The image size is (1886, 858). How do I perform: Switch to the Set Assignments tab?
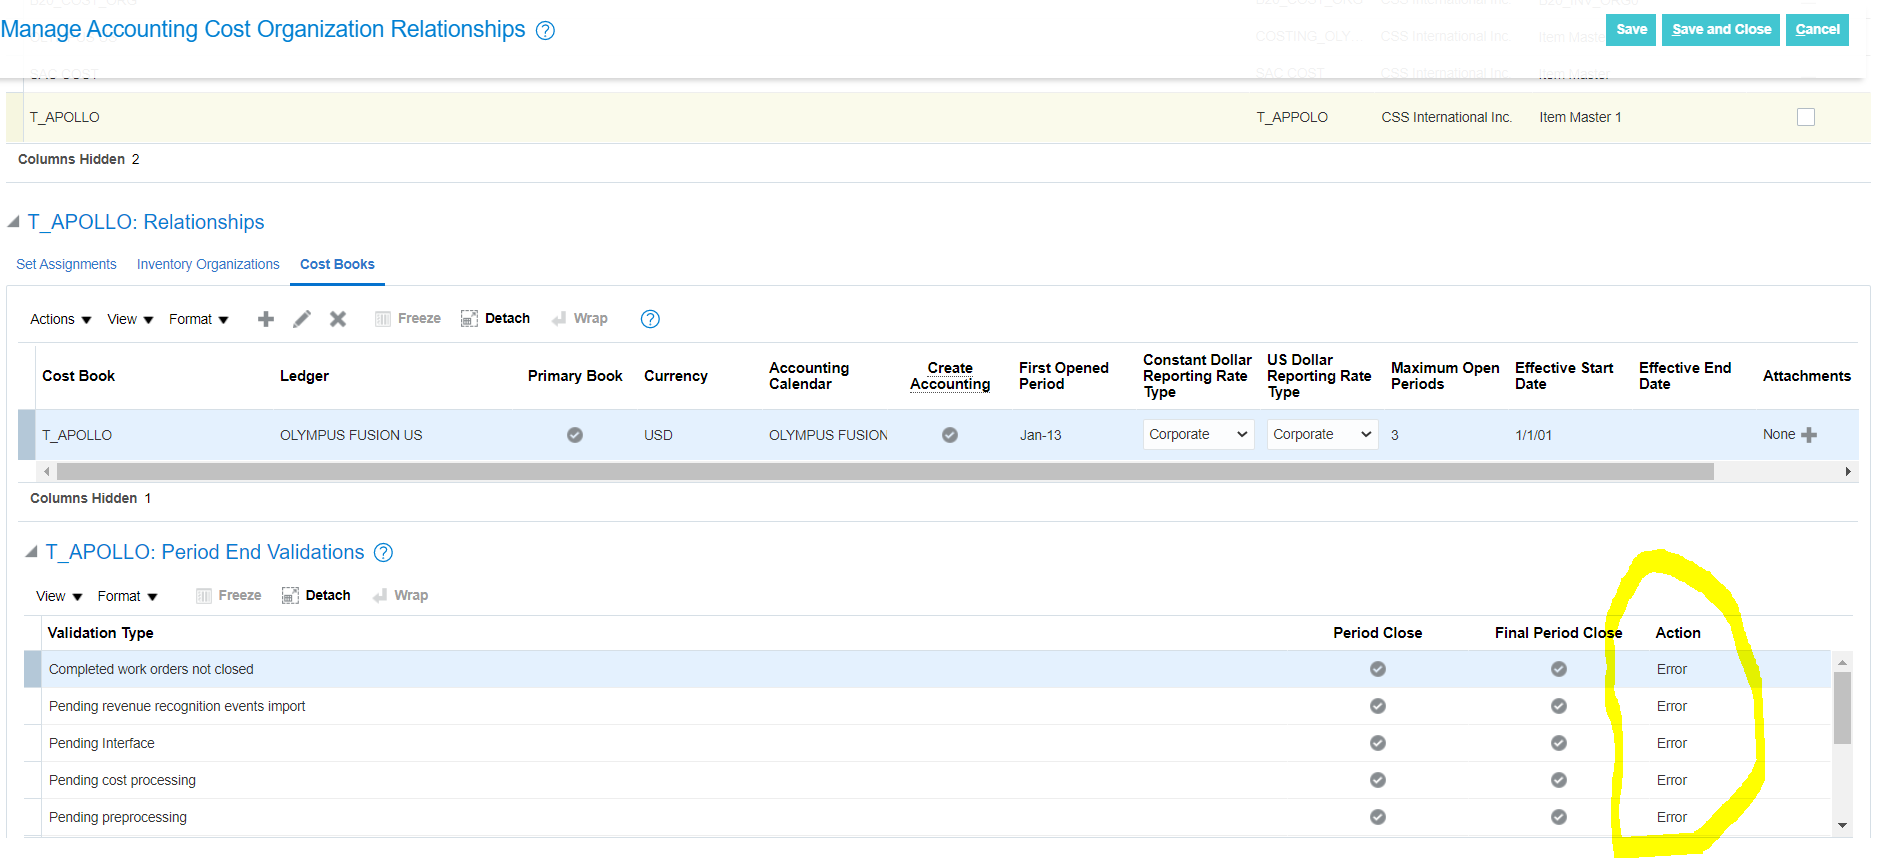tap(66, 264)
